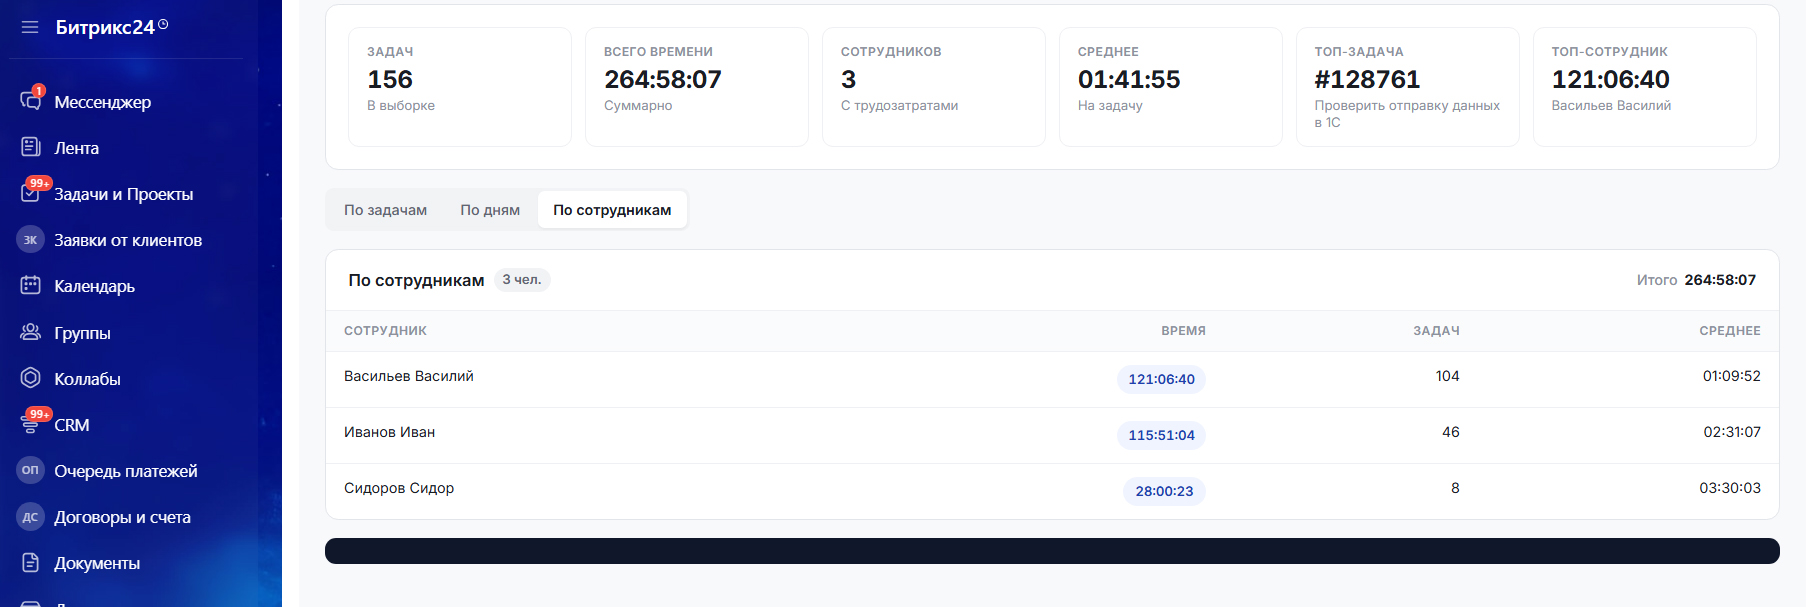This screenshot has width=1810, height=607.
Task: Open the Задачи и Проекты icon
Action: tap(31, 193)
